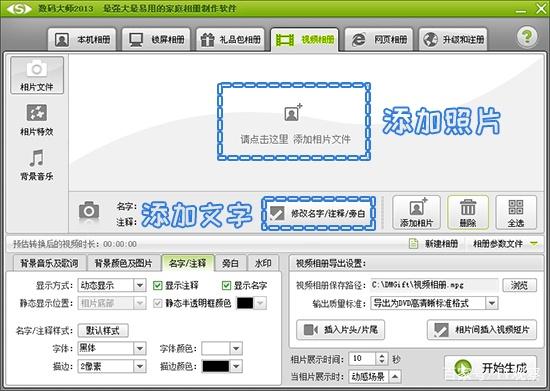Open the 水印 tab
This screenshot has width=550, height=391.
pyautogui.click(x=263, y=263)
